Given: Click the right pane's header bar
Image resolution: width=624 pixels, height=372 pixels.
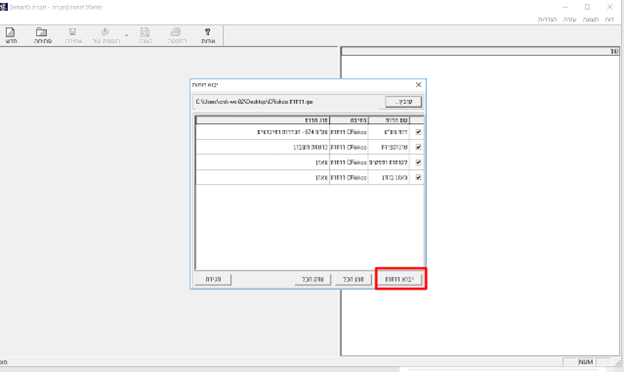Looking at the screenshot, I should click(x=480, y=51).
